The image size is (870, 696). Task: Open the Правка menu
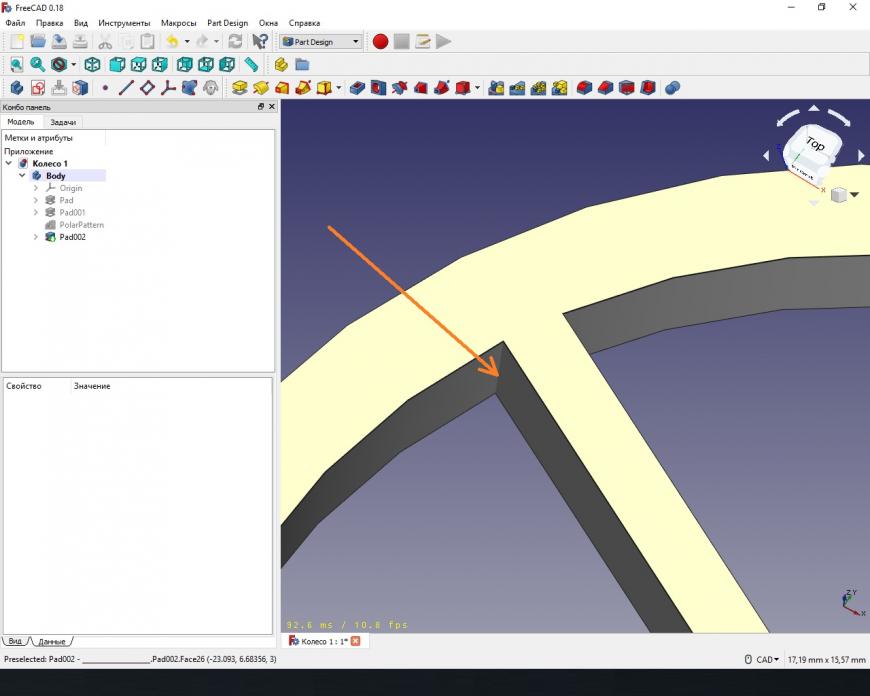click(49, 23)
